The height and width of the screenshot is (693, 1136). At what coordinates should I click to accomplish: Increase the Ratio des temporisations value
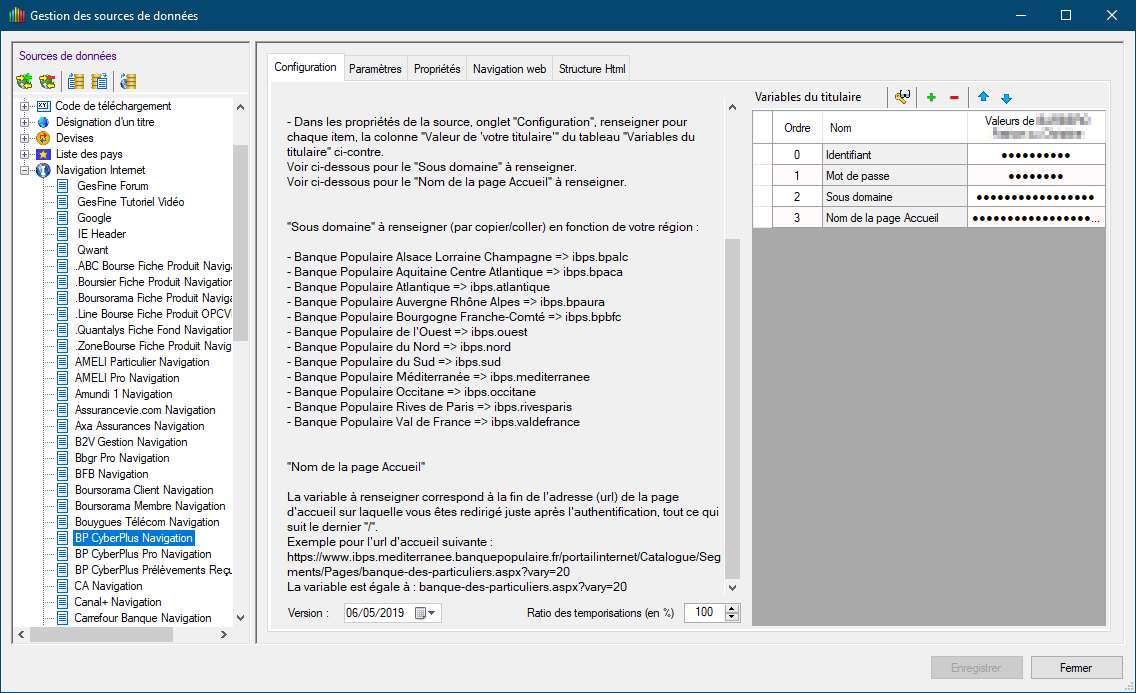coord(732,608)
